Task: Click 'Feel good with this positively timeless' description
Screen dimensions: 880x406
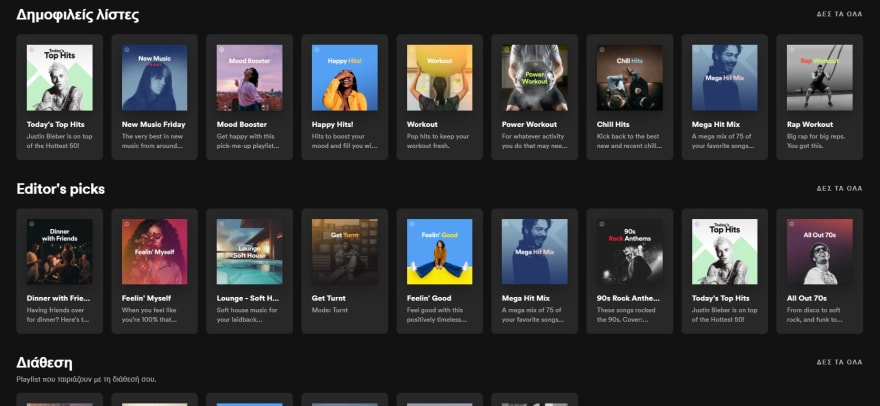Action: pos(437,314)
